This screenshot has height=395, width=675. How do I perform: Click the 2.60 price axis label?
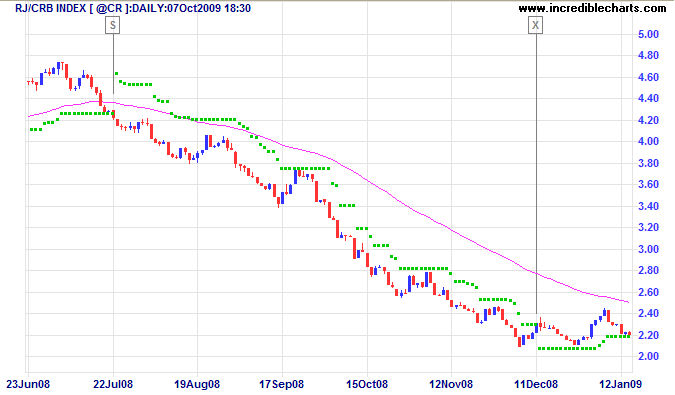(648, 292)
